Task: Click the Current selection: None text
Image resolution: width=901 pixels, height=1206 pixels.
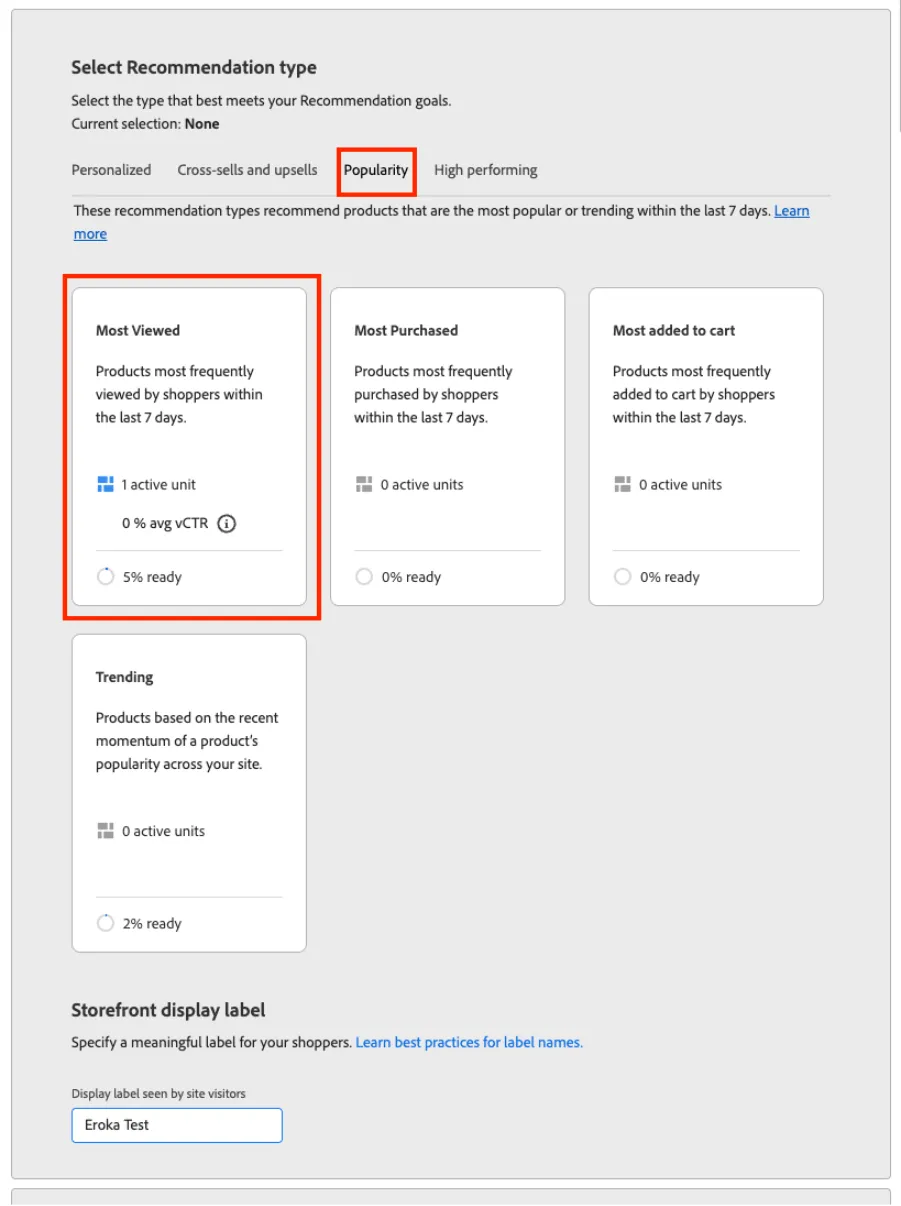Action: 146,124
